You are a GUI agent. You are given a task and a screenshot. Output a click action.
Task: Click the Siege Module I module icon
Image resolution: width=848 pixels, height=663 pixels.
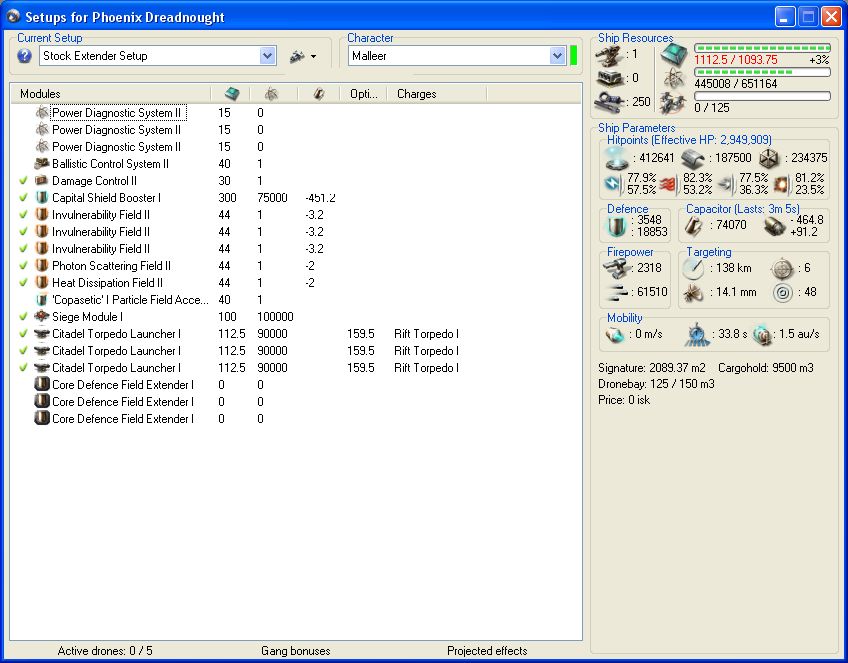pyautogui.click(x=42, y=317)
